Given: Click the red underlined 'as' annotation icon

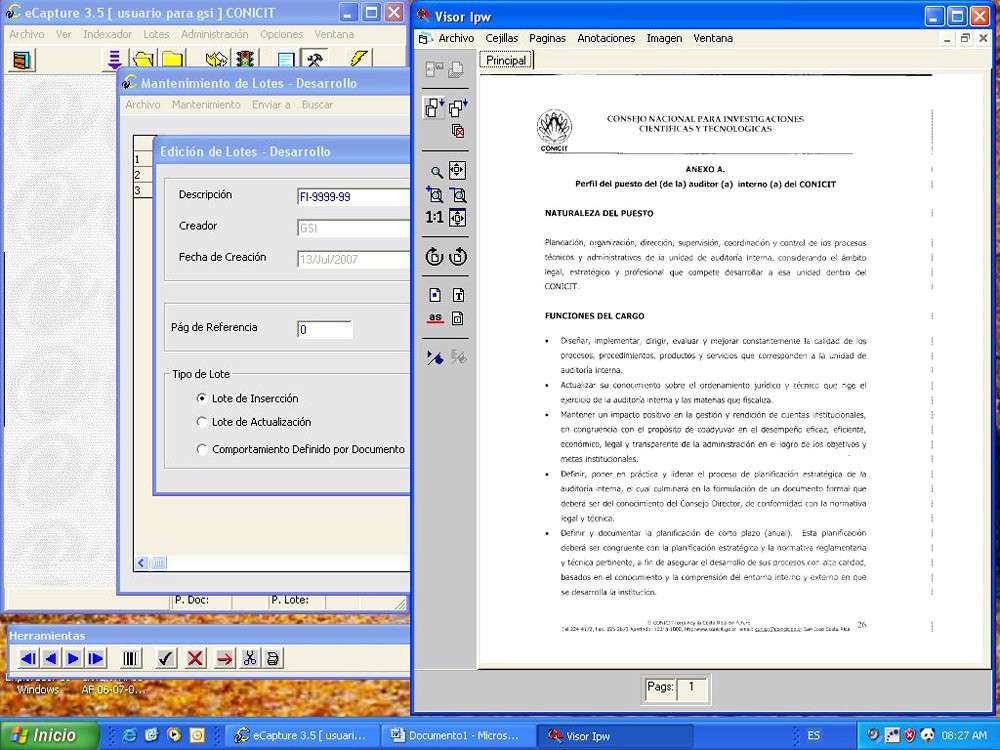Looking at the screenshot, I should click(x=435, y=319).
